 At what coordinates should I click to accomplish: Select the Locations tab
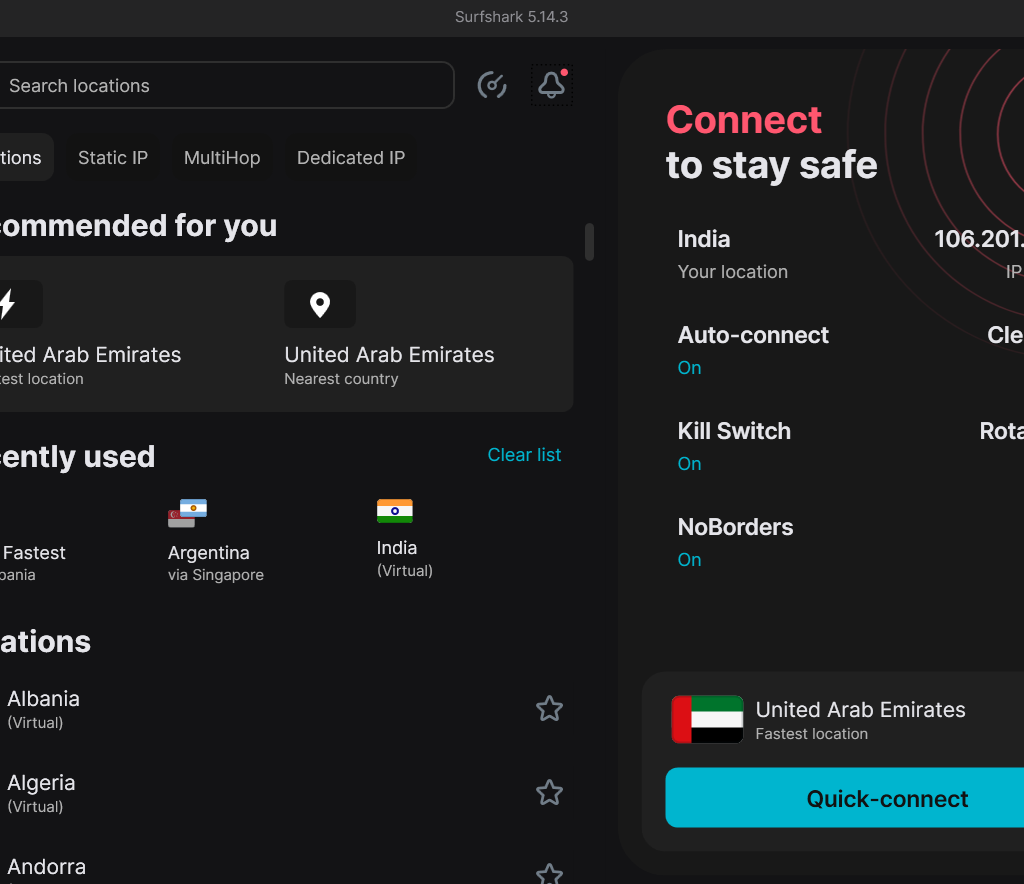tap(25, 157)
